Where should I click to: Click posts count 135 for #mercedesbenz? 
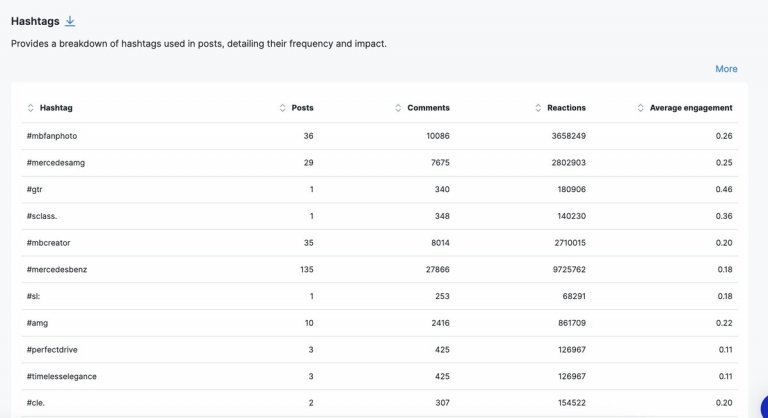point(307,270)
